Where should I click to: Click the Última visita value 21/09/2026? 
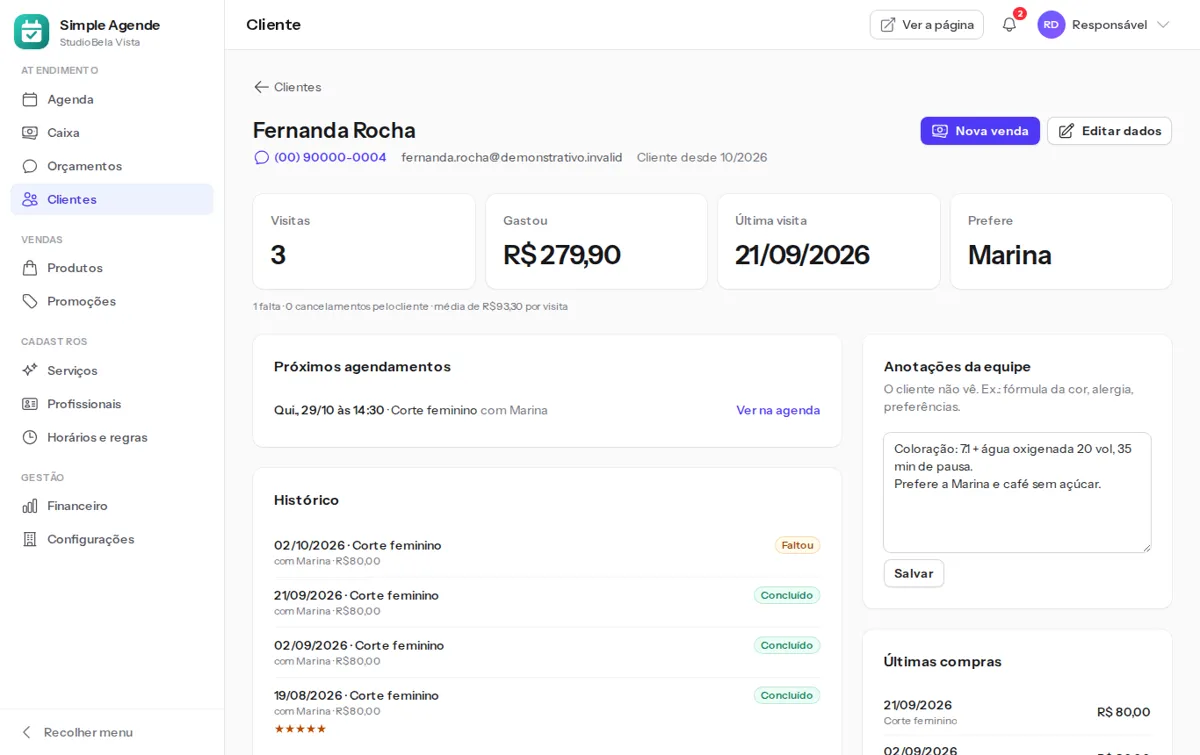(x=802, y=255)
